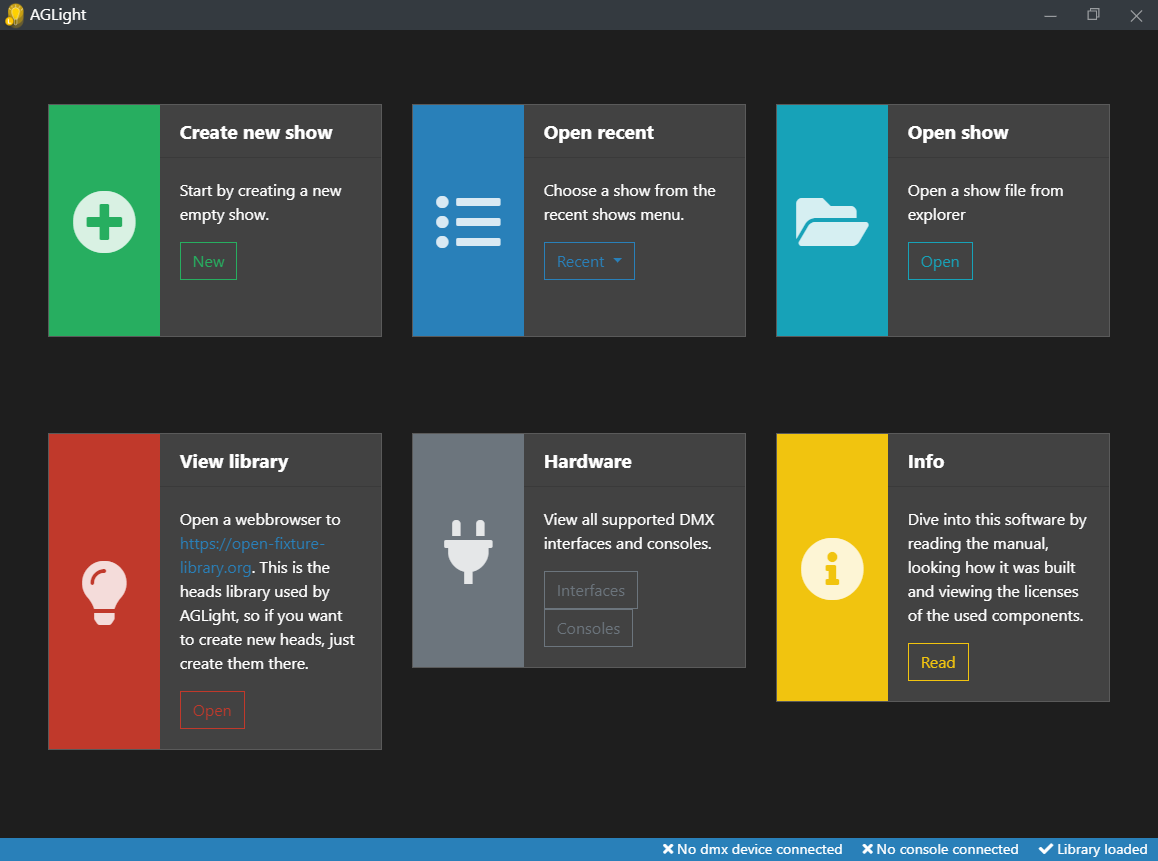Click the X icon beside No dmx device connected
1158x861 pixels.
click(668, 849)
